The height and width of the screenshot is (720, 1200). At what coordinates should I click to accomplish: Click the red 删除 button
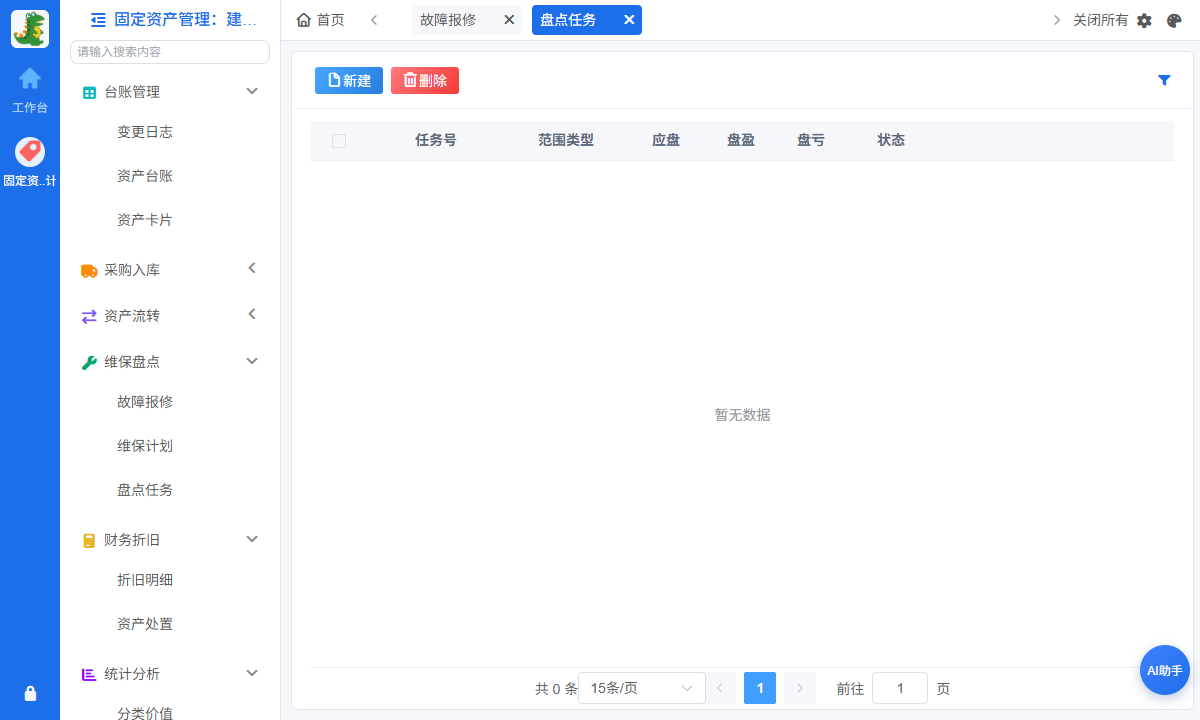pyautogui.click(x=425, y=81)
